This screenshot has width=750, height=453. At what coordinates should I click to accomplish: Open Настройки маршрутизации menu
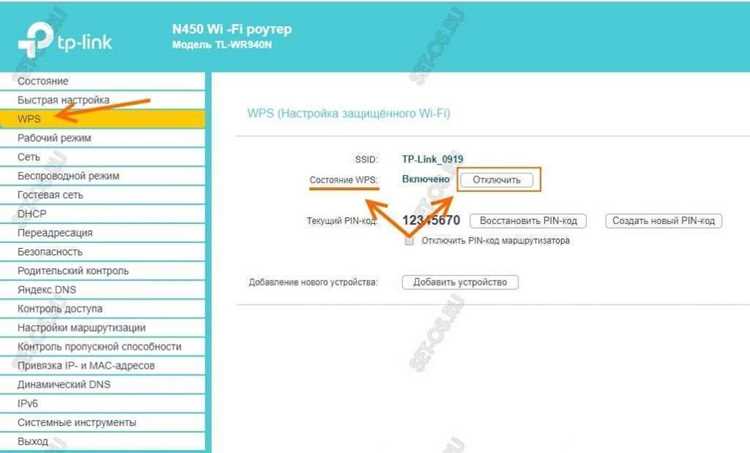tap(102, 328)
